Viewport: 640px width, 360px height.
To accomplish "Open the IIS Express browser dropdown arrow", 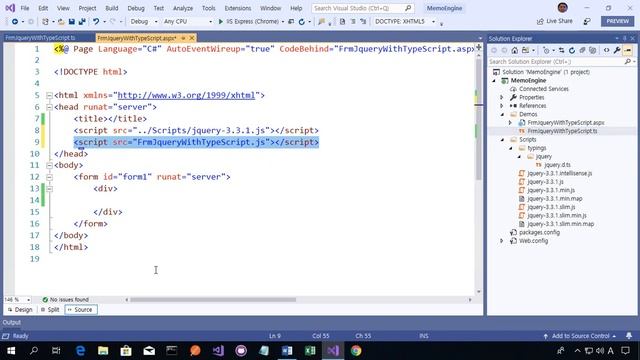I will [283, 22].
